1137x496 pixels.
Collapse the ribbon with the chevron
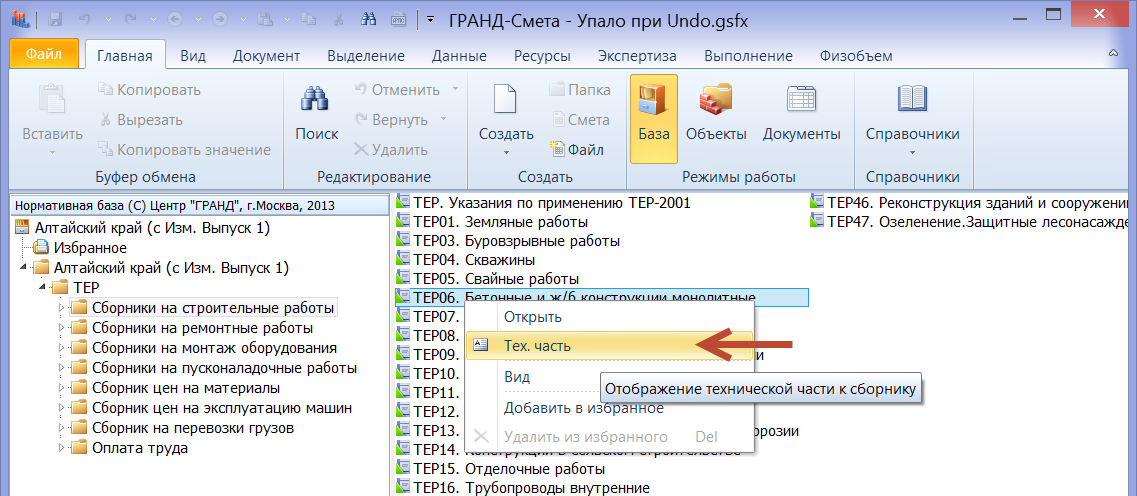coord(1112,54)
